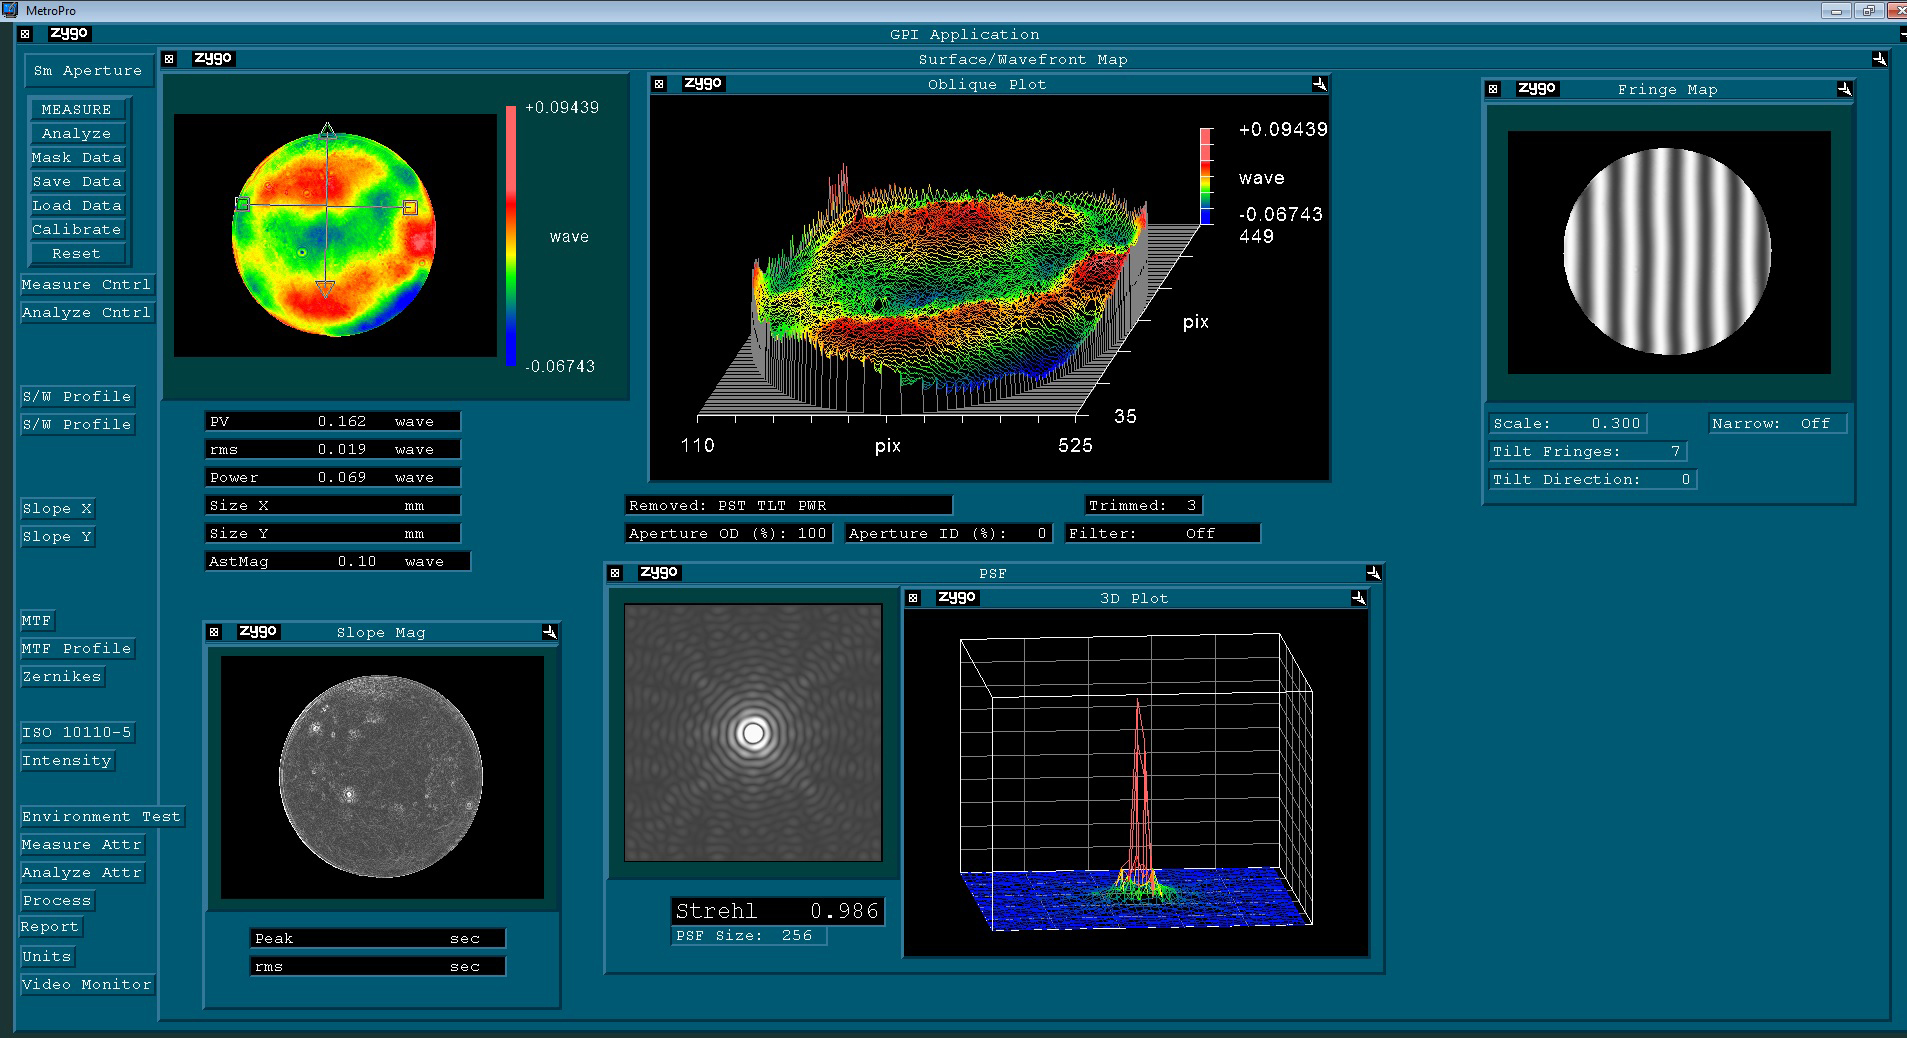Open Measure Attr window
The width and height of the screenshot is (1907, 1038).
pos(82,844)
